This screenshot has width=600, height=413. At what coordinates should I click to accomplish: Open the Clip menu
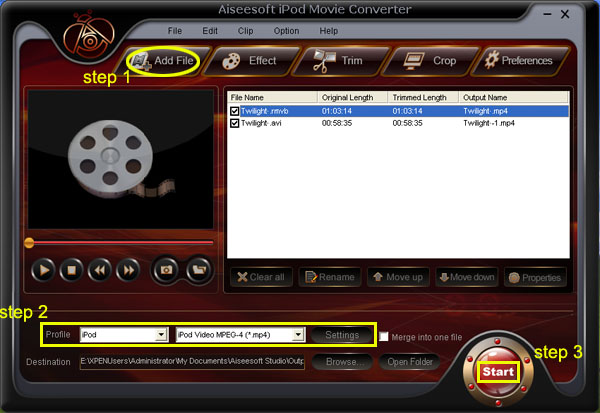click(x=247, y=31)
